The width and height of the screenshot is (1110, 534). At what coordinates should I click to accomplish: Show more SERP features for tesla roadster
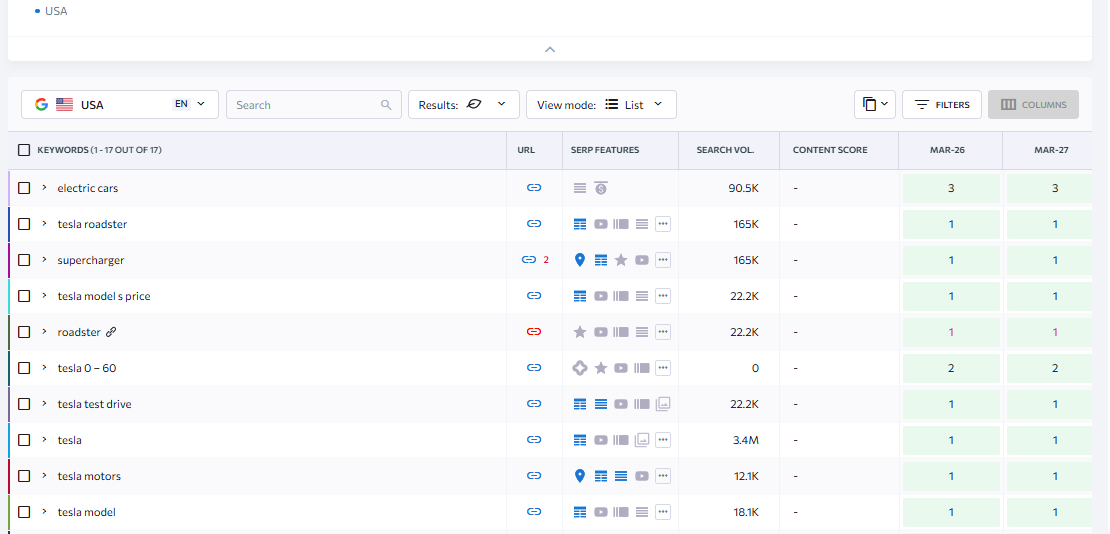(663, 224)
